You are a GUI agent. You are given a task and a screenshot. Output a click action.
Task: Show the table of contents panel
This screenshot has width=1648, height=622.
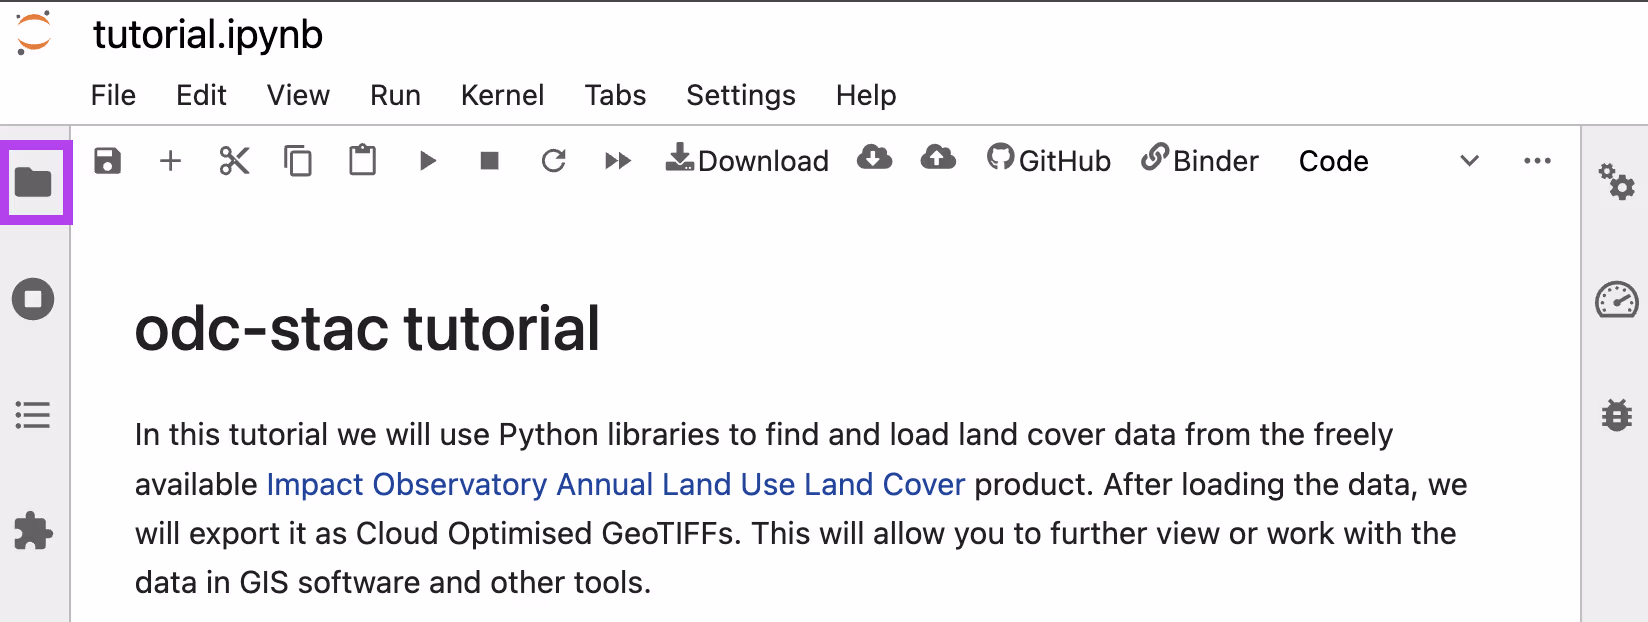33,415
